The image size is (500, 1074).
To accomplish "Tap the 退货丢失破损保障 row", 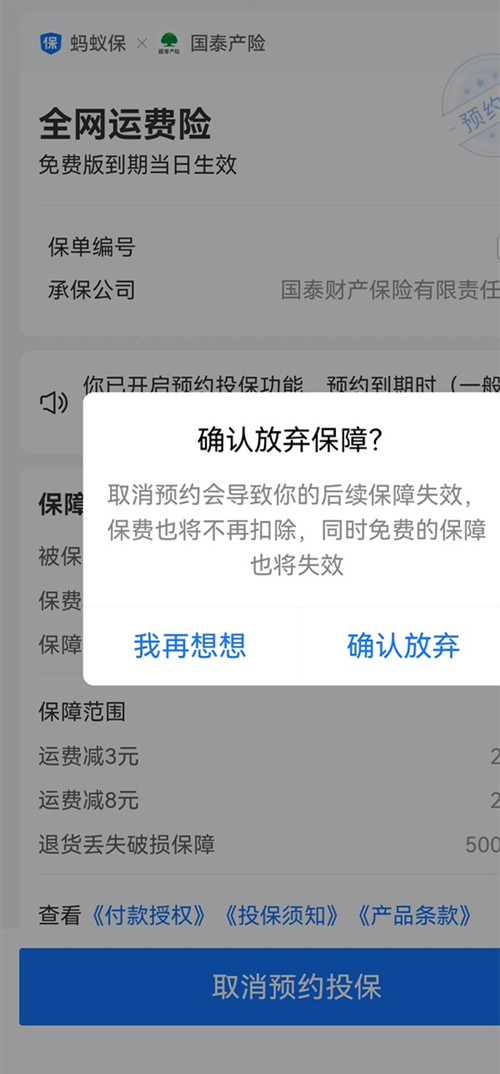I will point(269,844).
